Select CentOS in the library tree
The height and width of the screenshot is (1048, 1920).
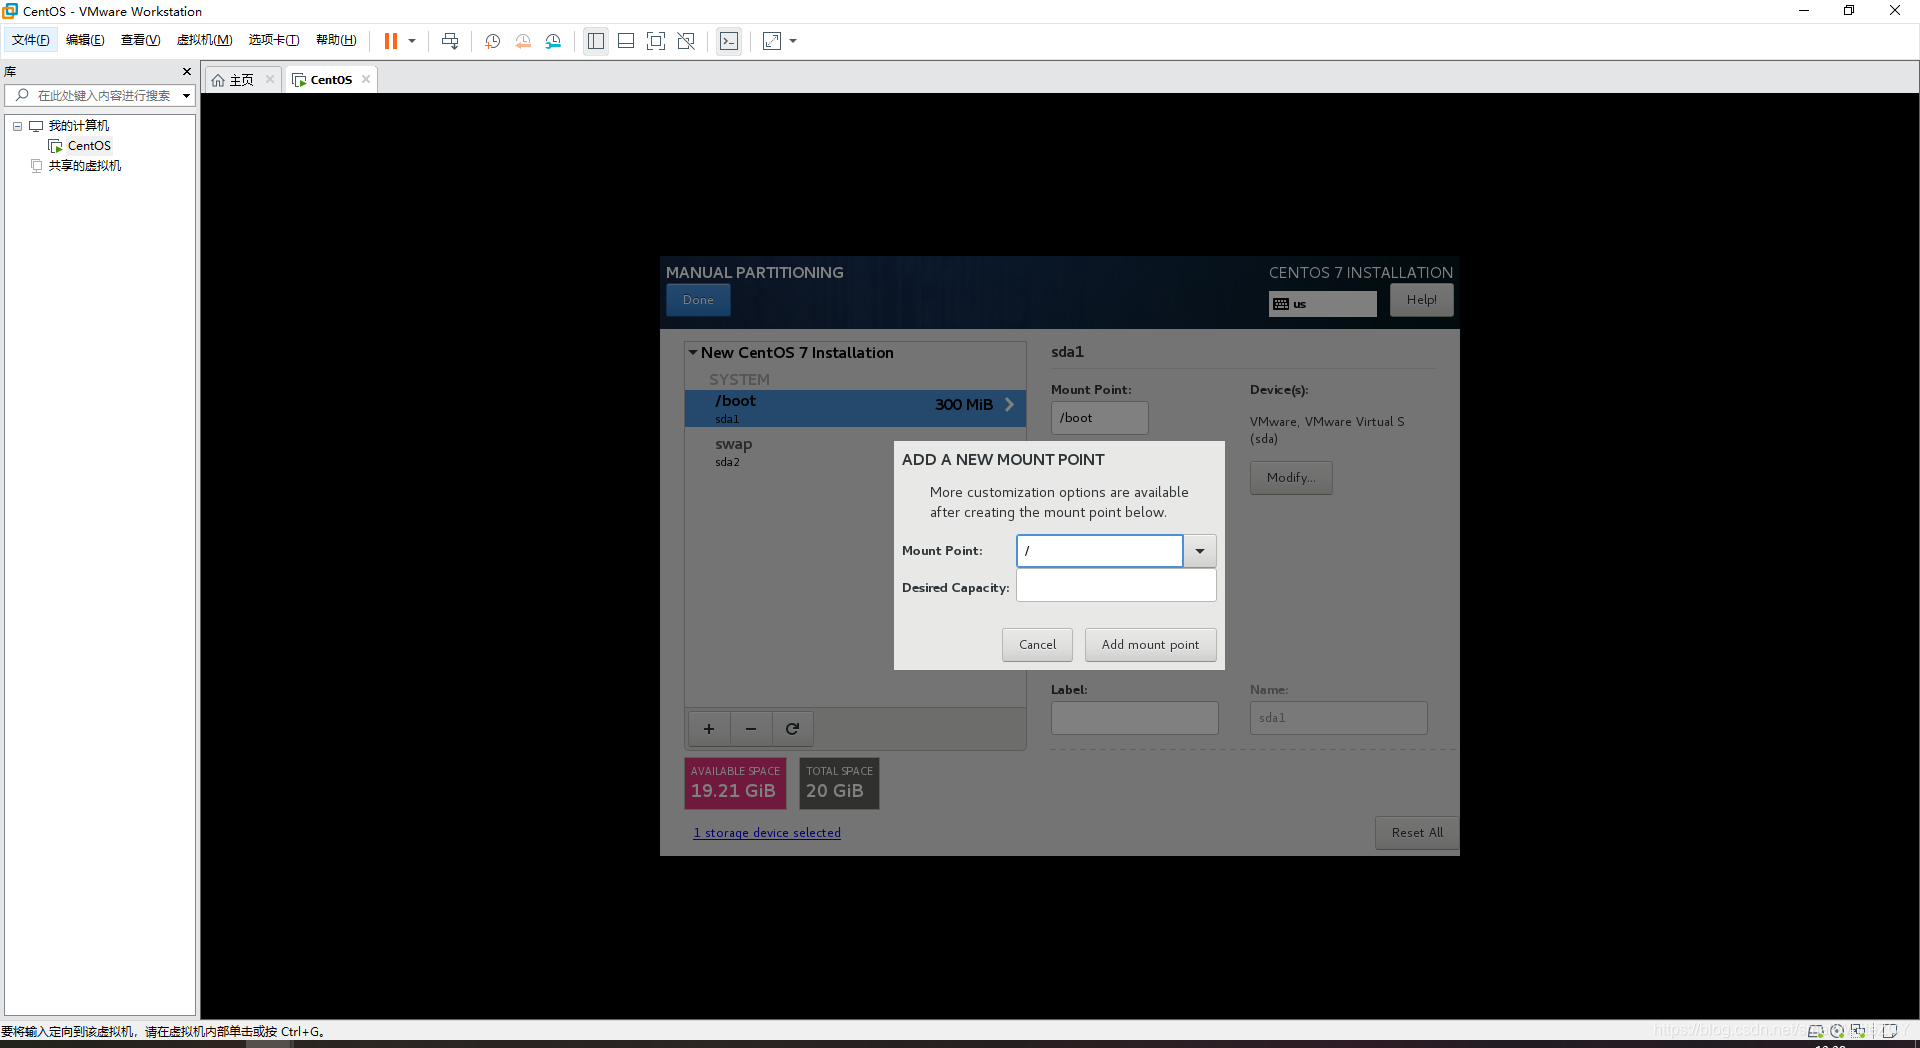pos(89,146)
